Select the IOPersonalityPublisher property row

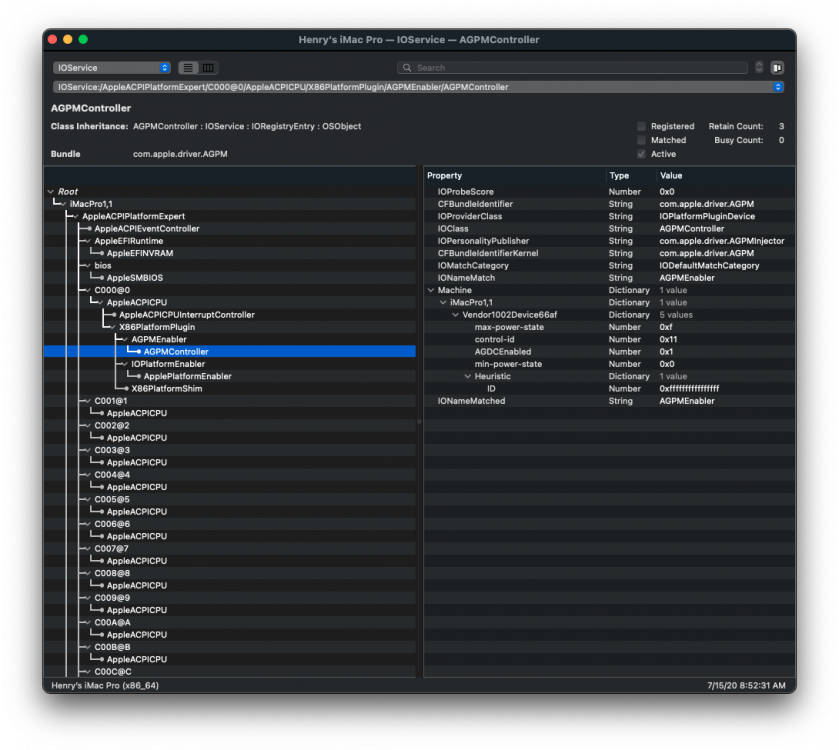[609, 241]
